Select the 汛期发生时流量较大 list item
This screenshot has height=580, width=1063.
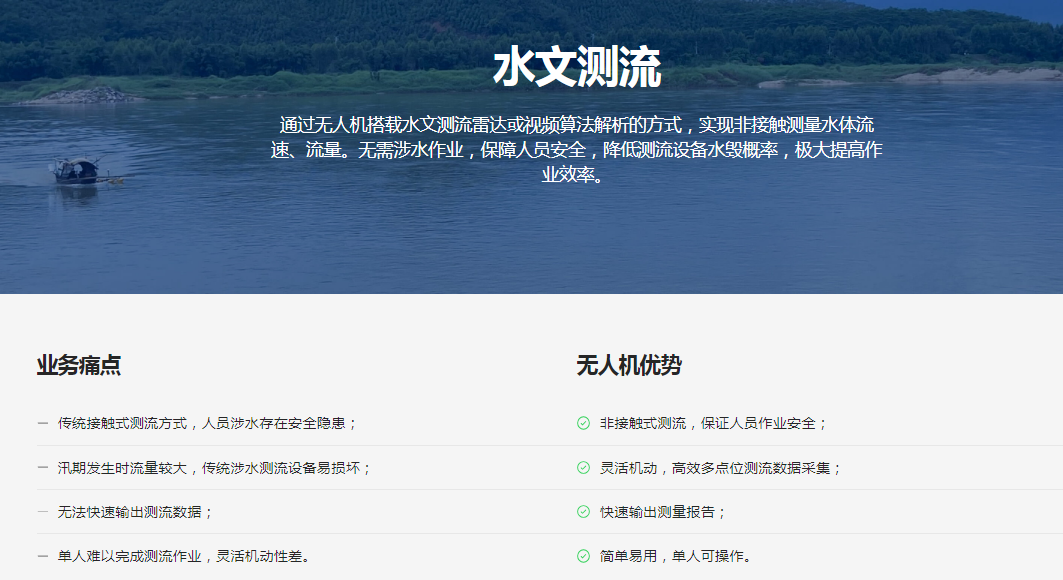(215, 467)
